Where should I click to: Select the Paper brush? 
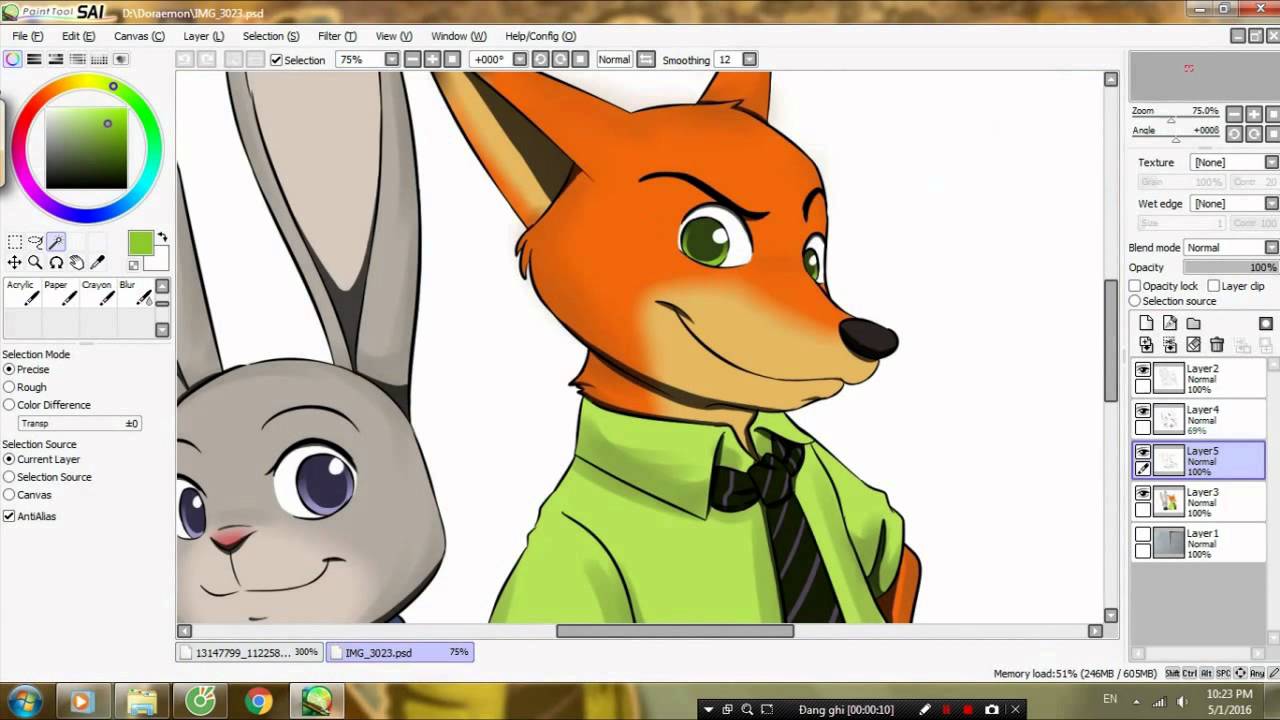coord(60,292)
